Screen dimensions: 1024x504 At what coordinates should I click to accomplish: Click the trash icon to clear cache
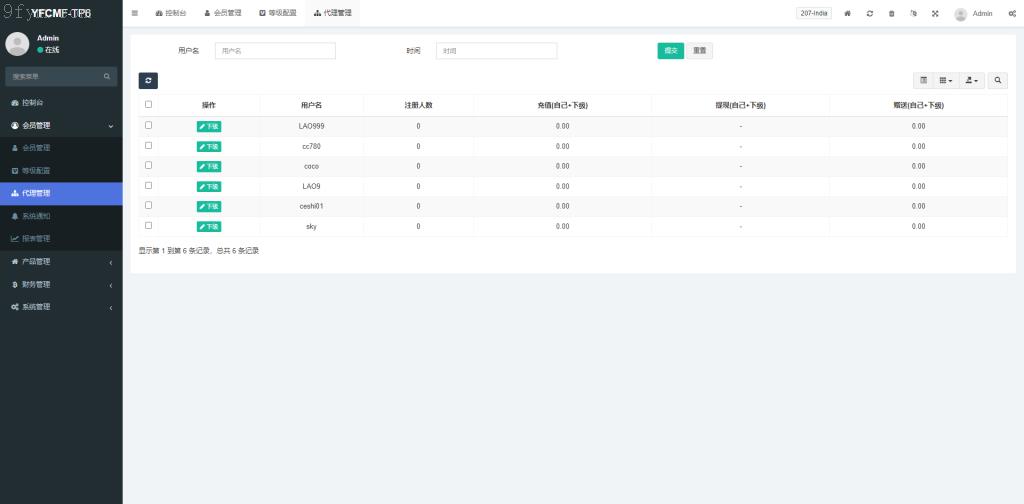click(x=892, y=14)
